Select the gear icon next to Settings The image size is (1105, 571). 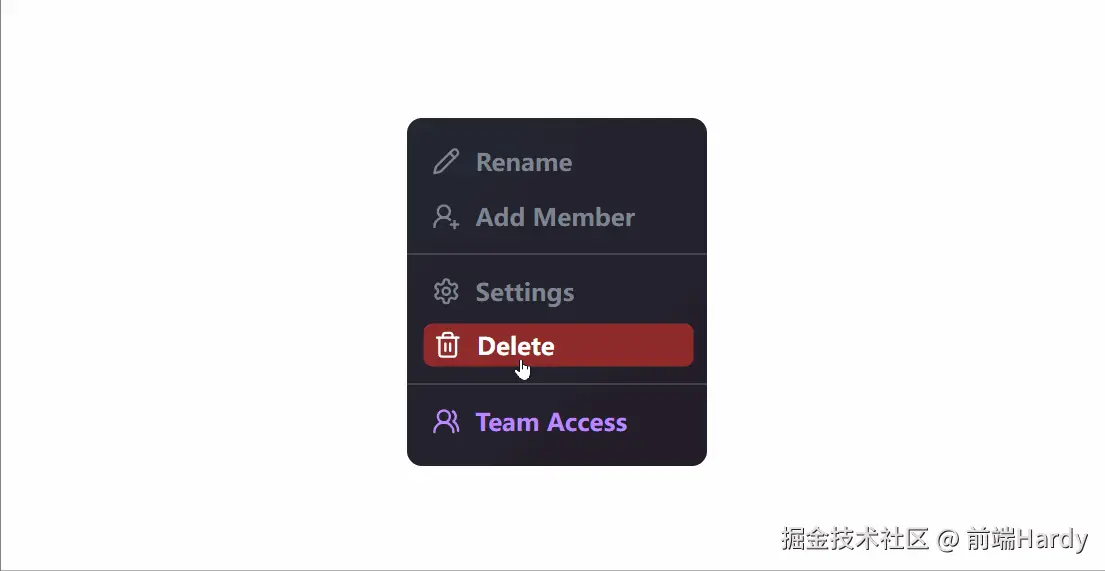446,291
